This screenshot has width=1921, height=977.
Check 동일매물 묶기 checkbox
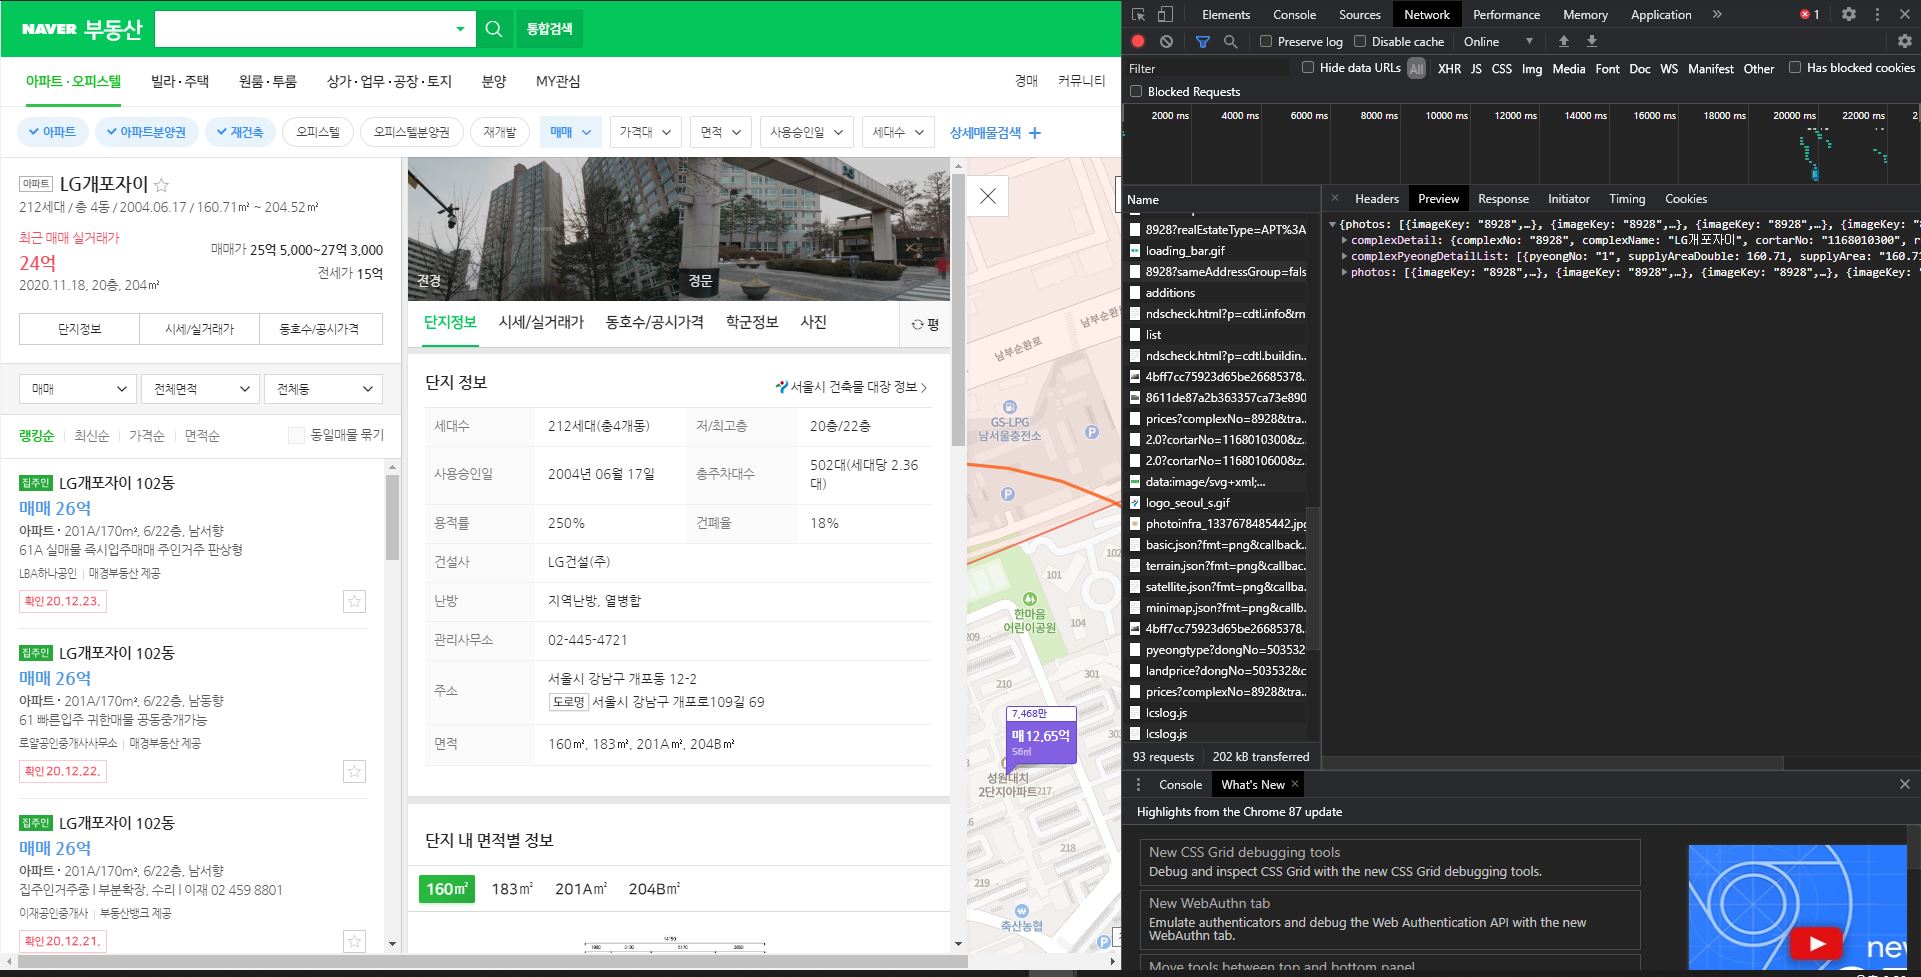[296, 435]
